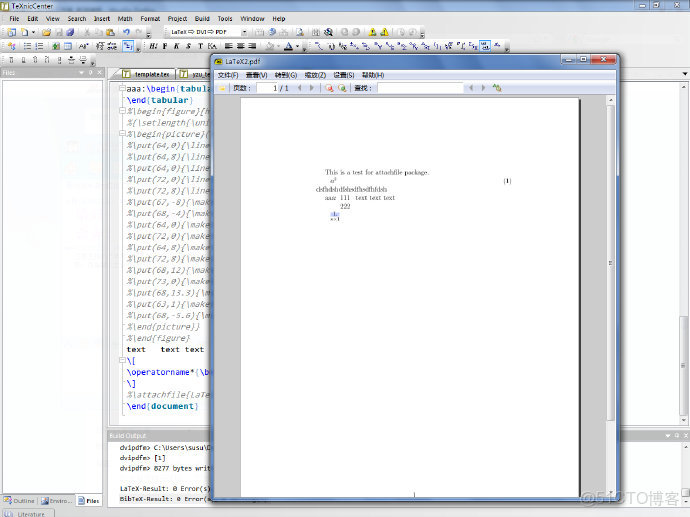Viewport: 690px width, 517px height.
Task: Open the Build menu in TeXnicCenter
Action: (x=202, y=18)
